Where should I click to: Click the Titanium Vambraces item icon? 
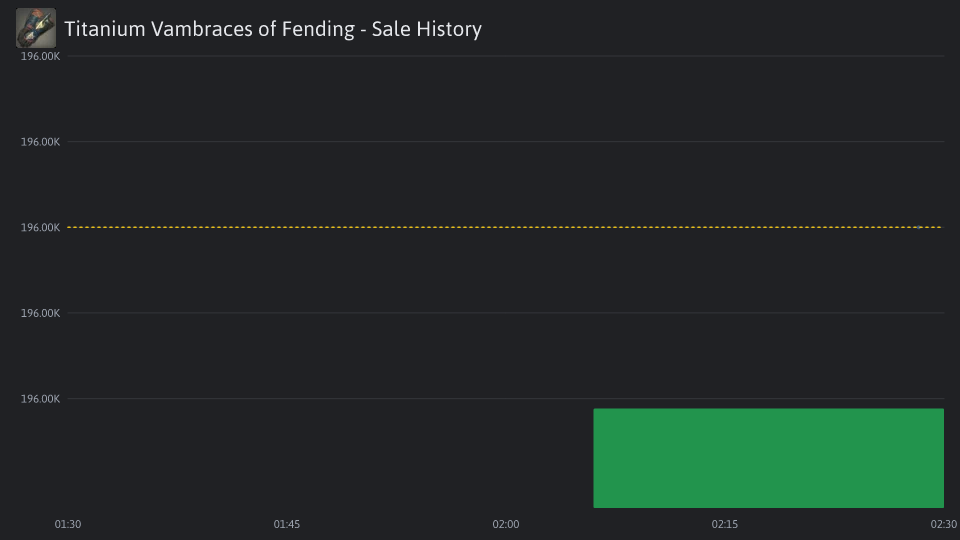36,28
